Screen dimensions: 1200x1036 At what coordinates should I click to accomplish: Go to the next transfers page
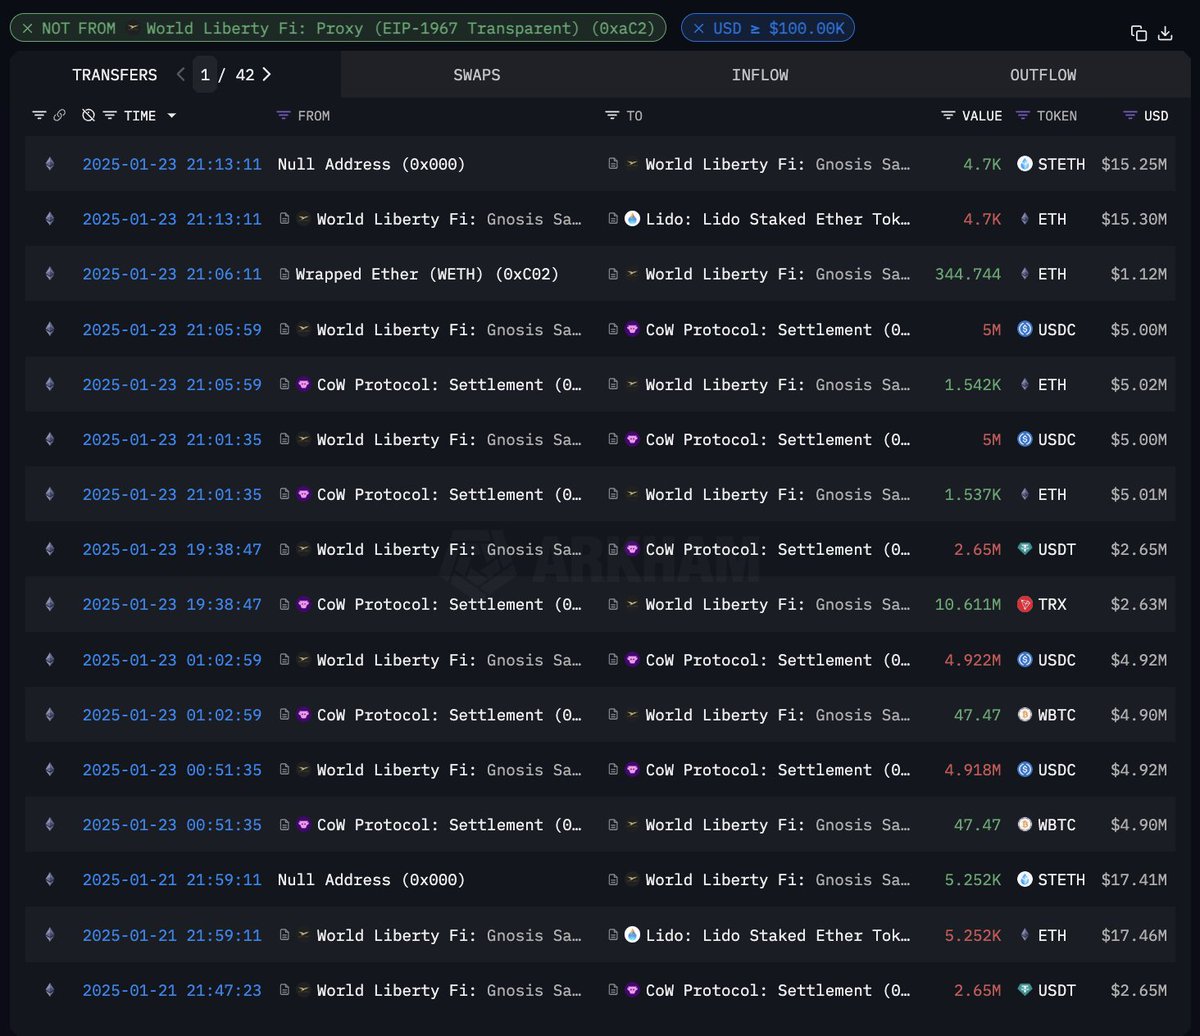(x=267, y=74)
